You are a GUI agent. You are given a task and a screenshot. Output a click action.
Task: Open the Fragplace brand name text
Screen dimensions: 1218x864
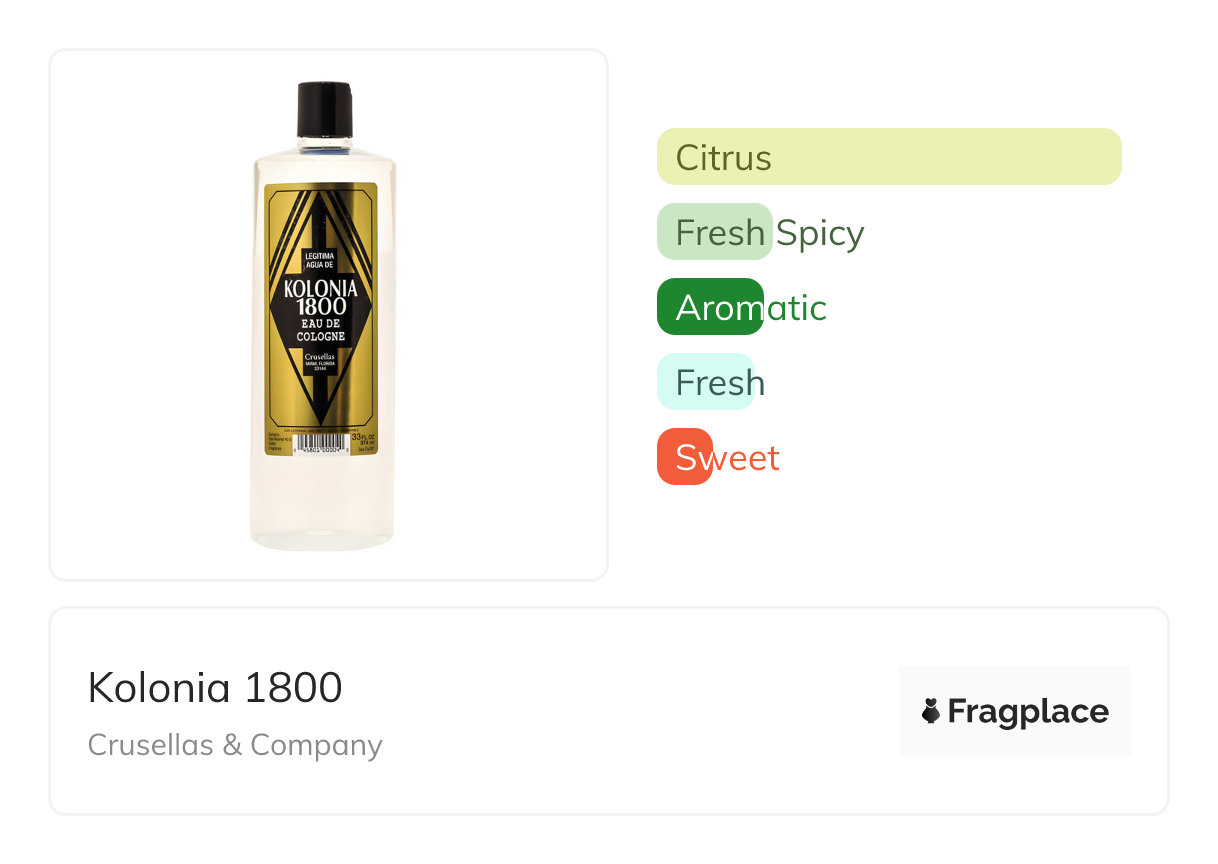[1028, 711]
